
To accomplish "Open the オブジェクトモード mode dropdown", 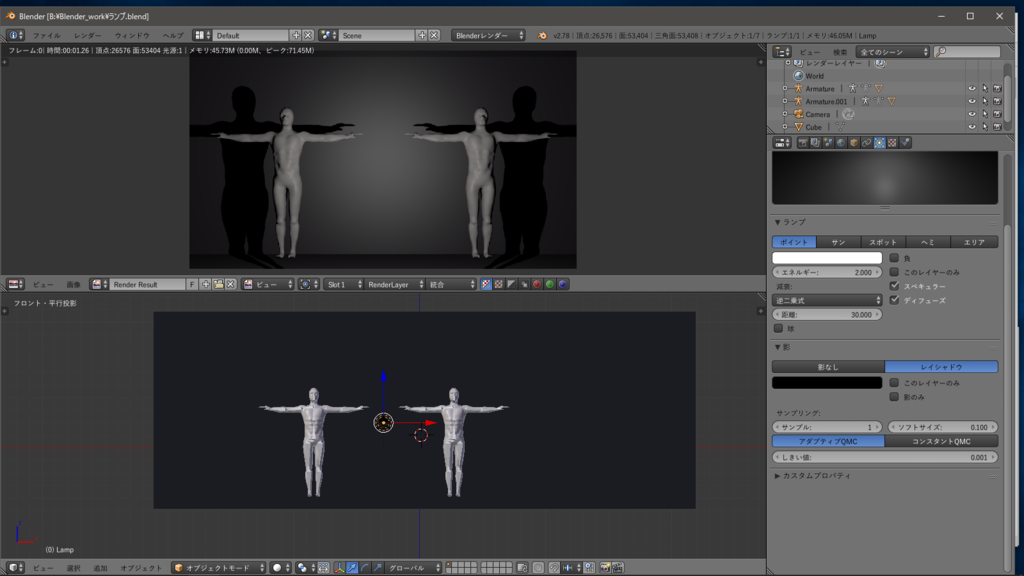I will point(219,568).
